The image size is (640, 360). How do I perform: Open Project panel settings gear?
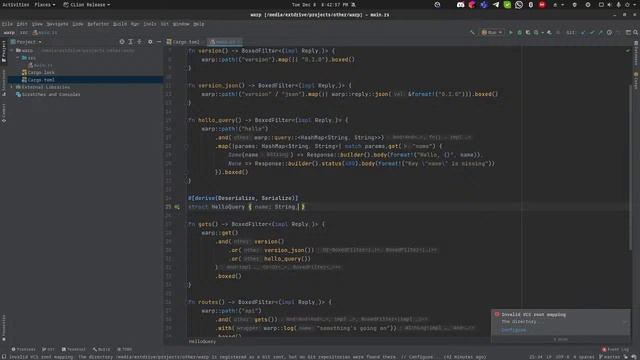tap(150, 42)
